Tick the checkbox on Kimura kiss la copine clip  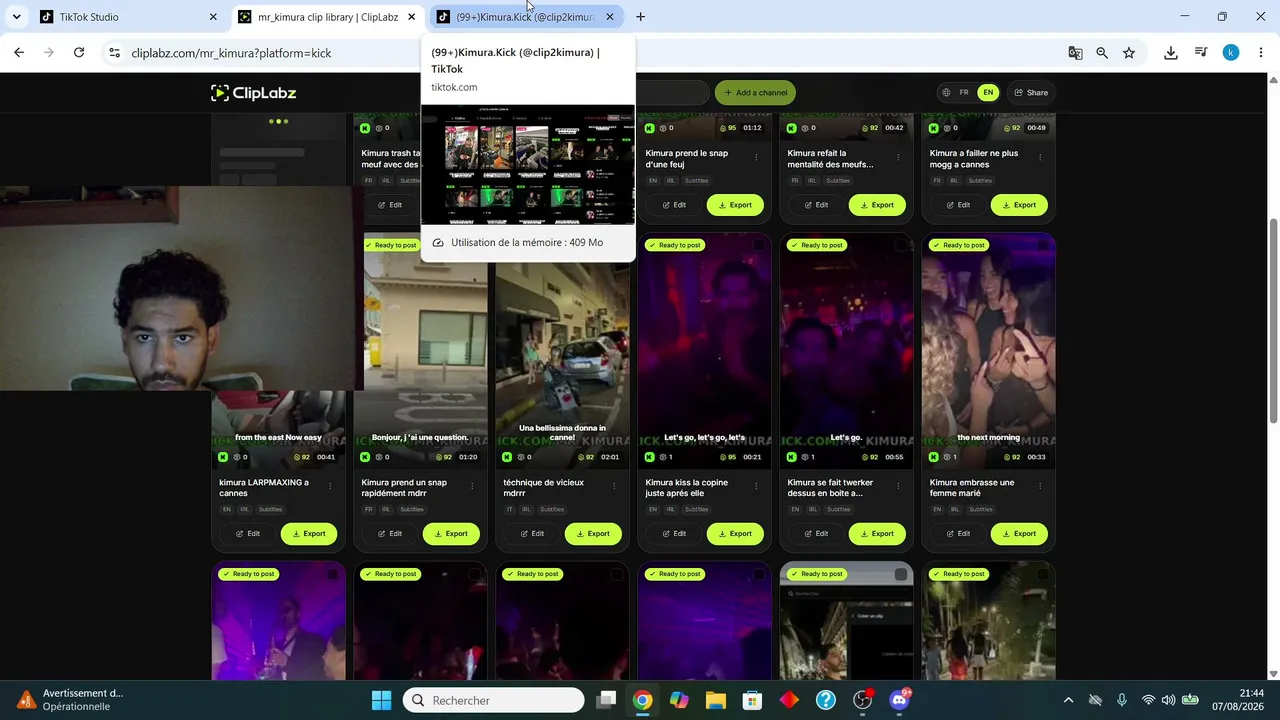[758, 245]
